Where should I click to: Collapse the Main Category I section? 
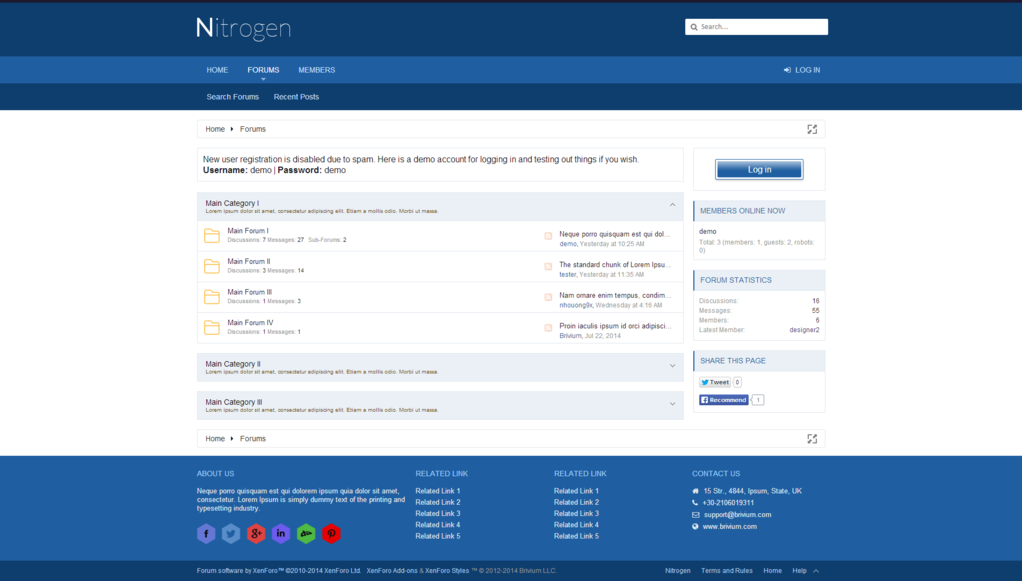tap(672, 205)
